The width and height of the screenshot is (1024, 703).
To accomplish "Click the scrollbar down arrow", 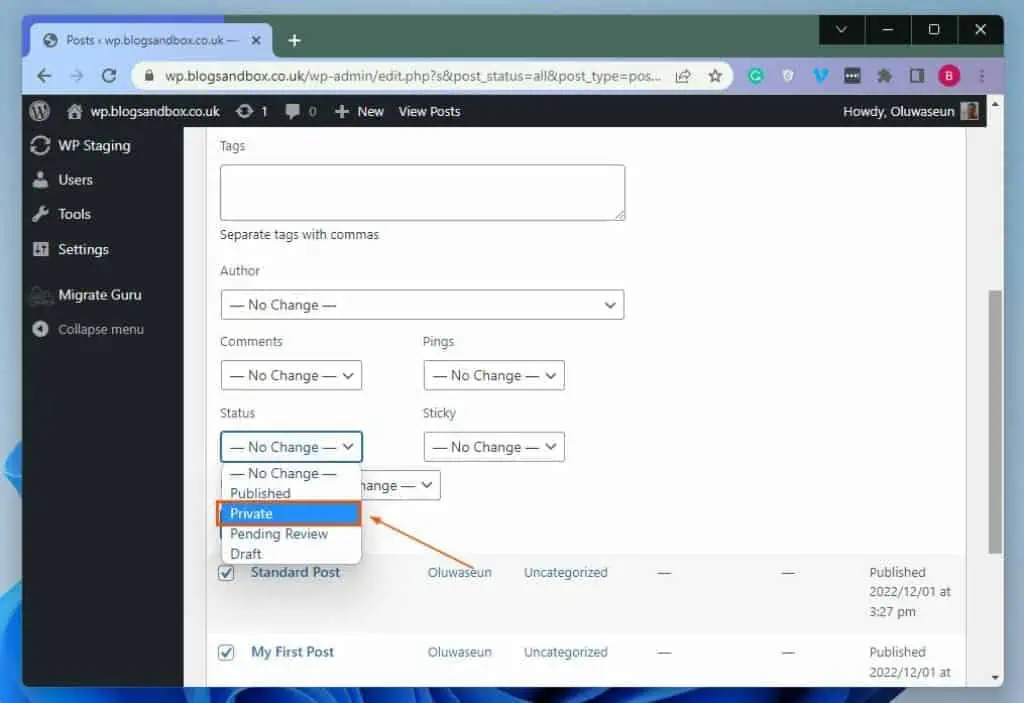I will [995, 678].
